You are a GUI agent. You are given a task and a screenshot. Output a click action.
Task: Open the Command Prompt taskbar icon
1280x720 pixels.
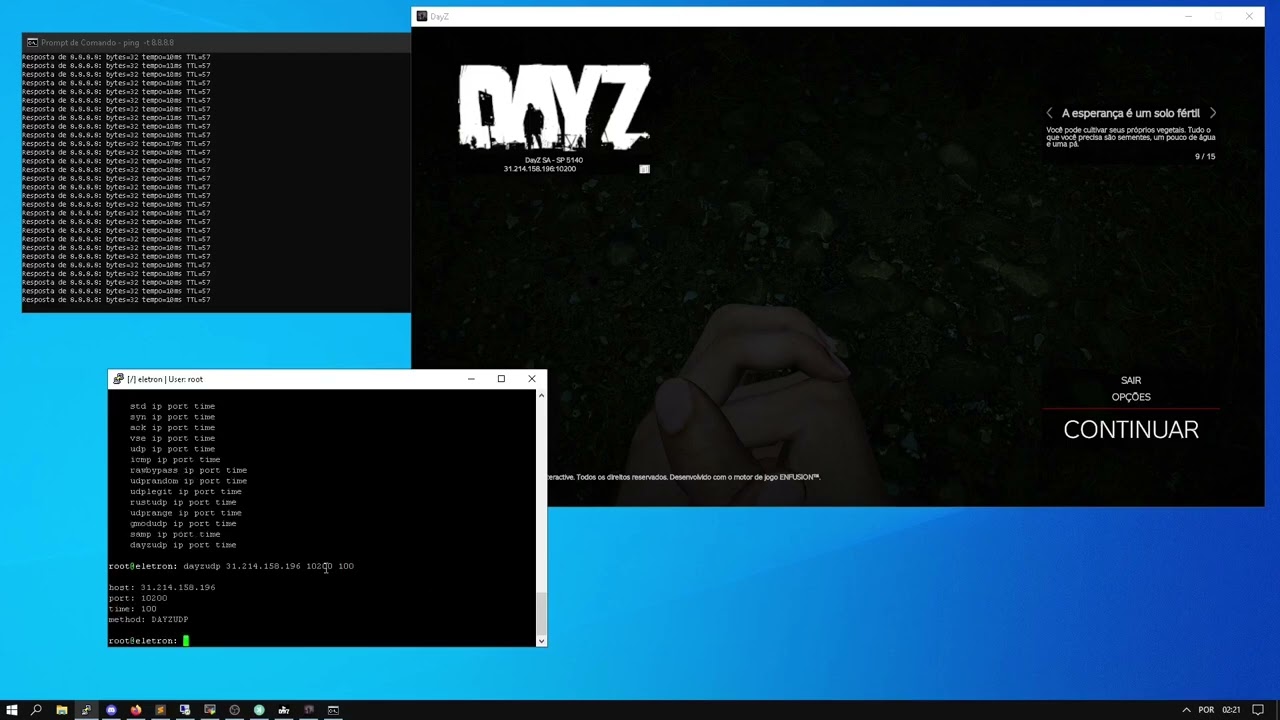333,710
